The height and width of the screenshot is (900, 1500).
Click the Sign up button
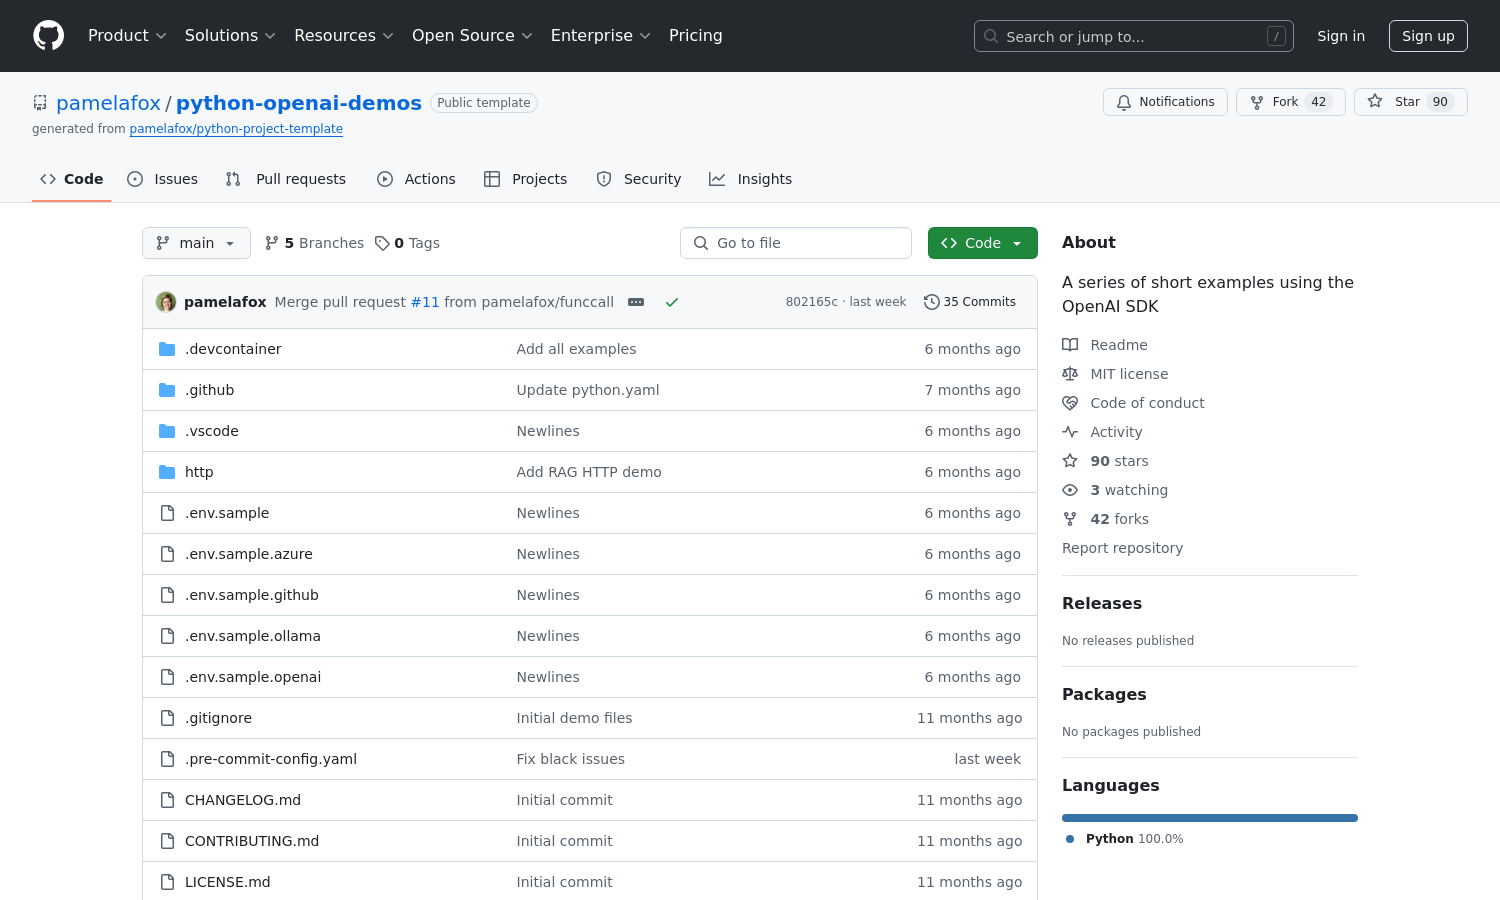click(x=1427, y=36)
